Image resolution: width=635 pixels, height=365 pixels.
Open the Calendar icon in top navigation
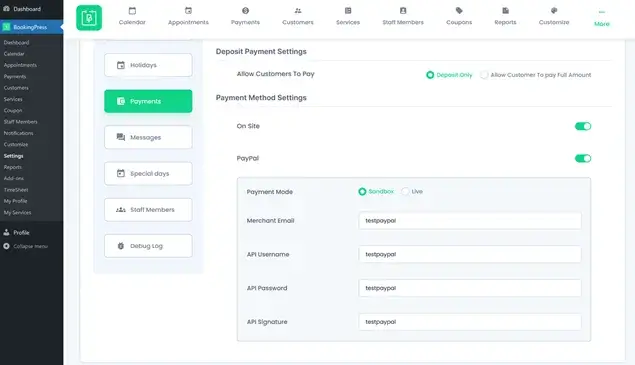click(132, 11)
